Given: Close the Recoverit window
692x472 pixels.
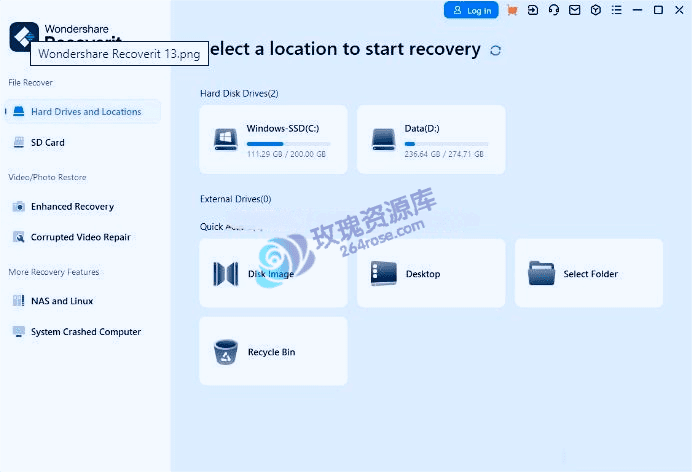Looking at the screenshot, I should click(x=679, y=10).
